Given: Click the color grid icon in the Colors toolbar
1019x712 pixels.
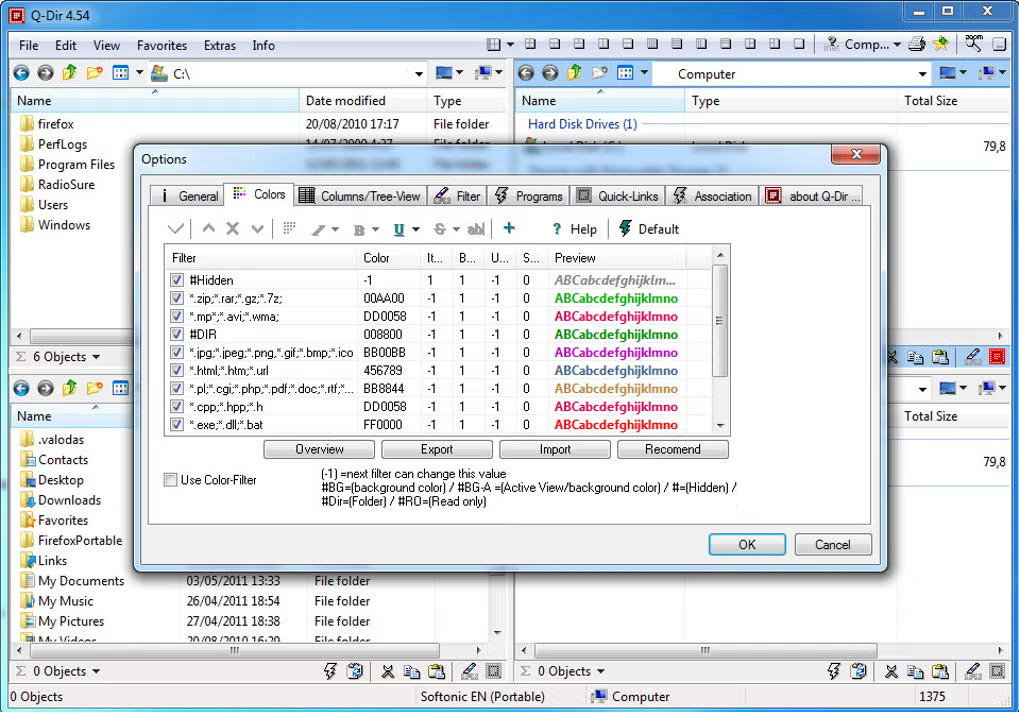Looking at the screenshot, I should (x=289, y=228).
